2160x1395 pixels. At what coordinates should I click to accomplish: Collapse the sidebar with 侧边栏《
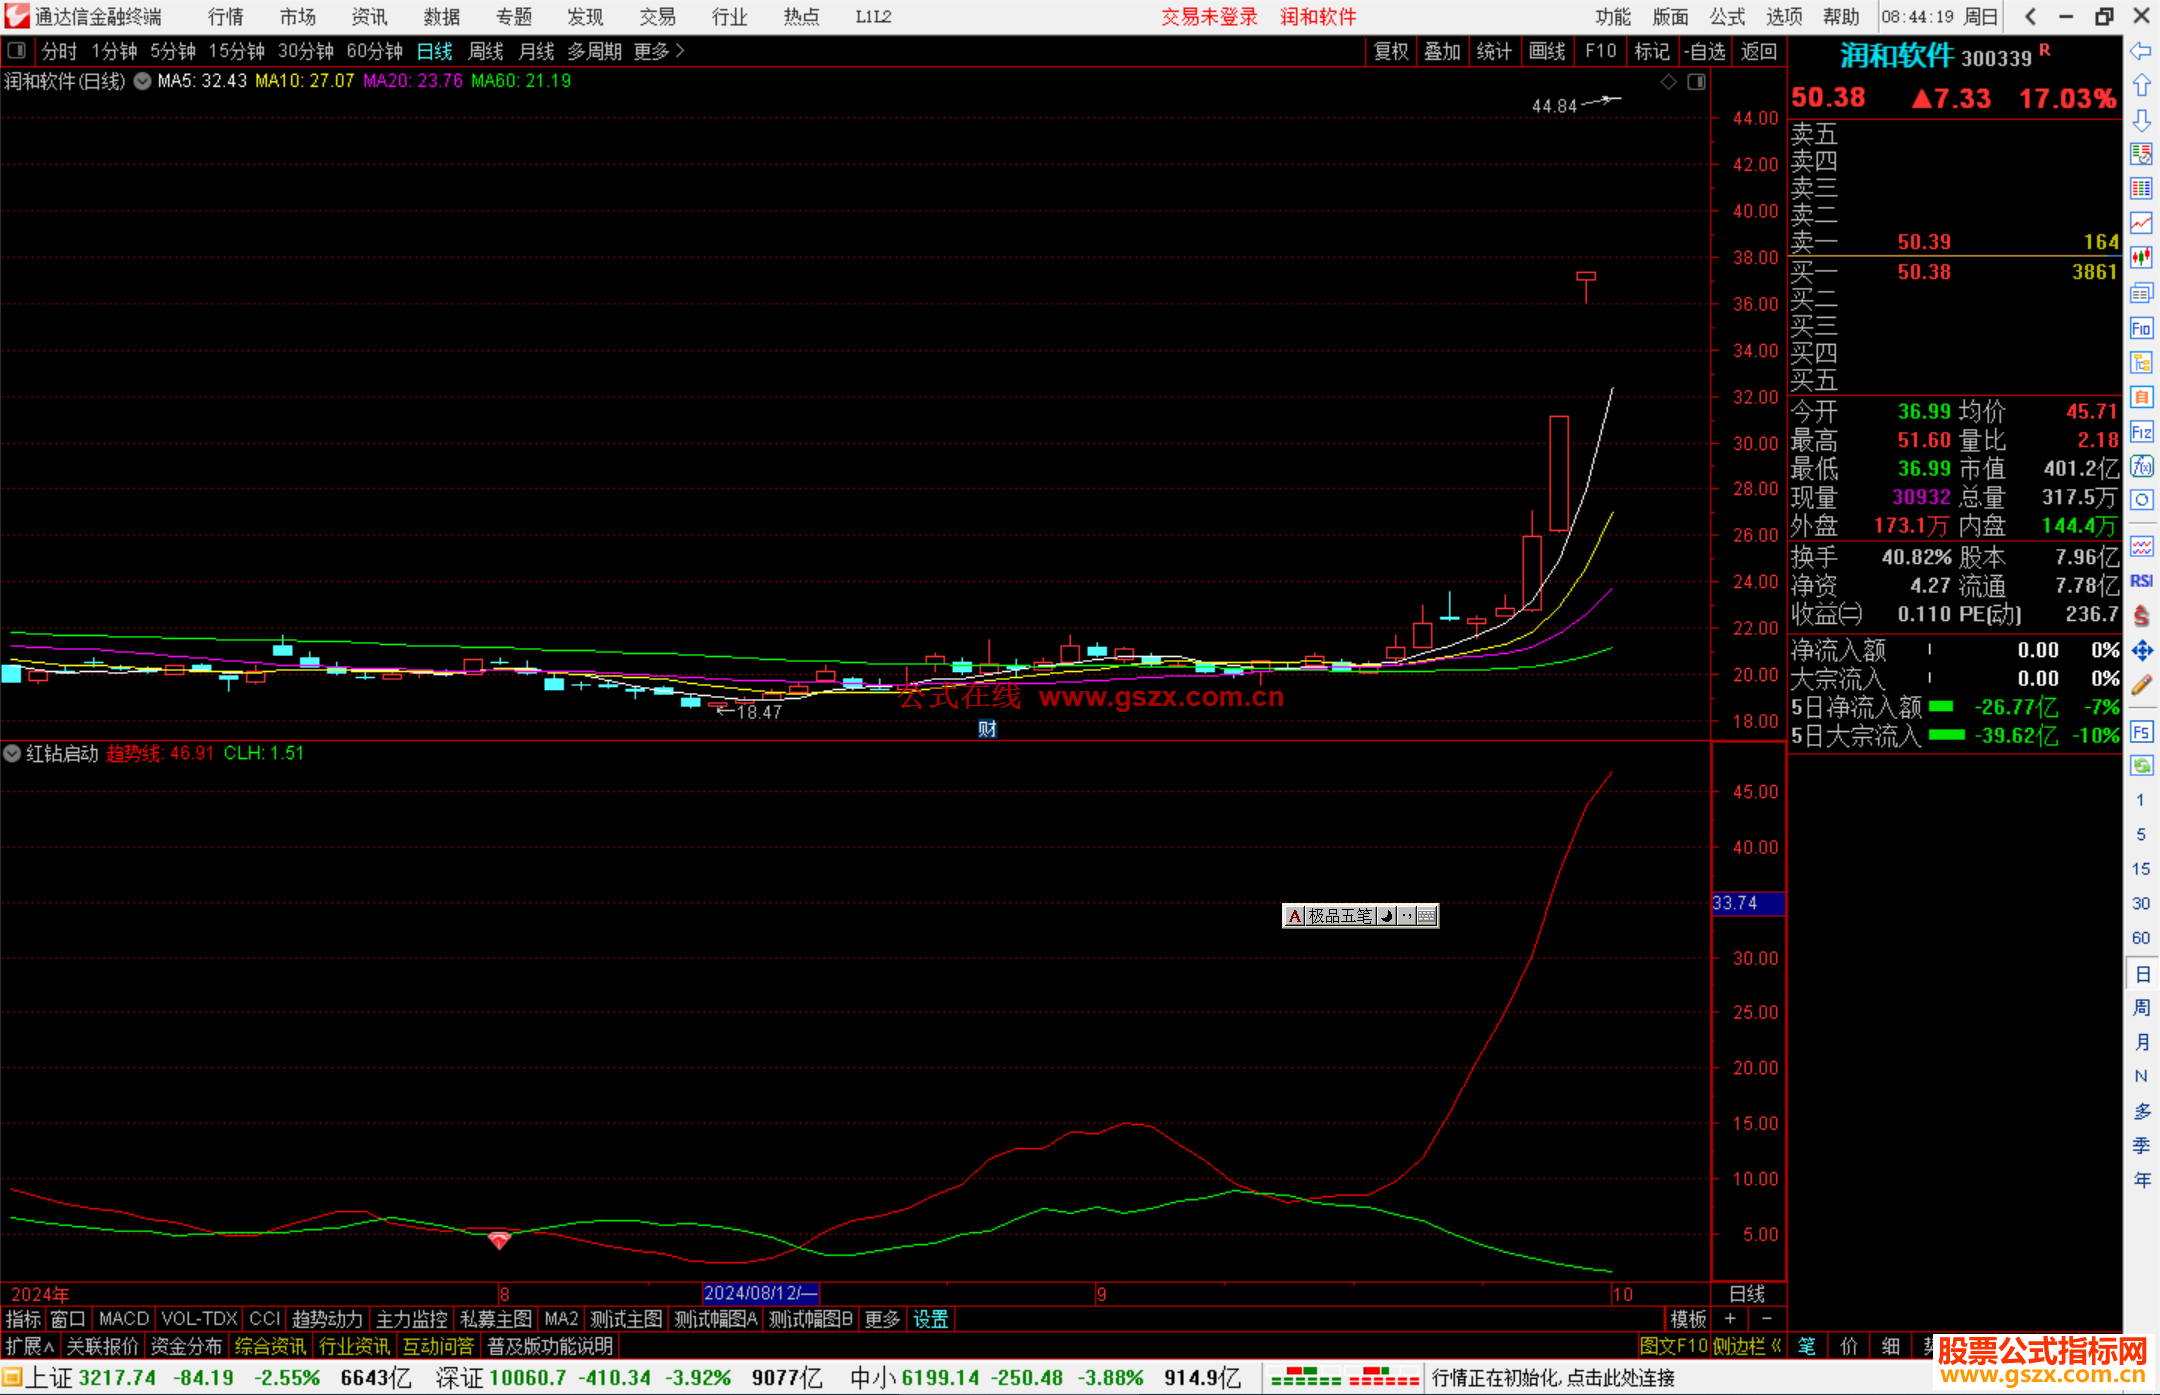pyautogui.click(x=1747, y=1346)
